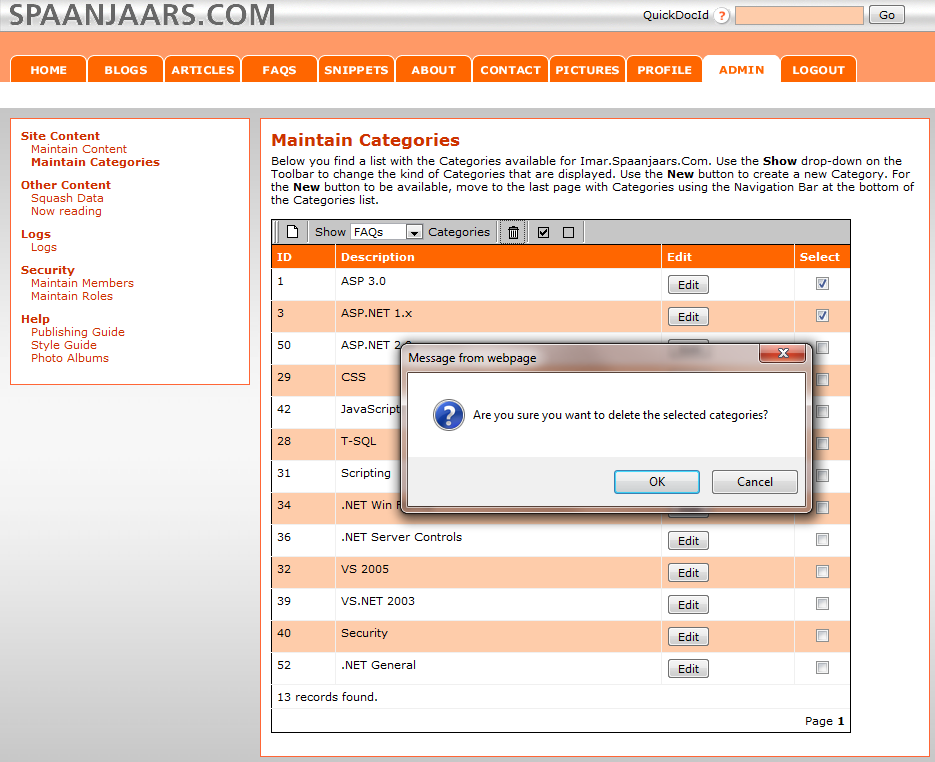This screenshot has height=762, width=935.
Task: Open Maintain Members in the sidebar
Action: [x=82, y=283]
